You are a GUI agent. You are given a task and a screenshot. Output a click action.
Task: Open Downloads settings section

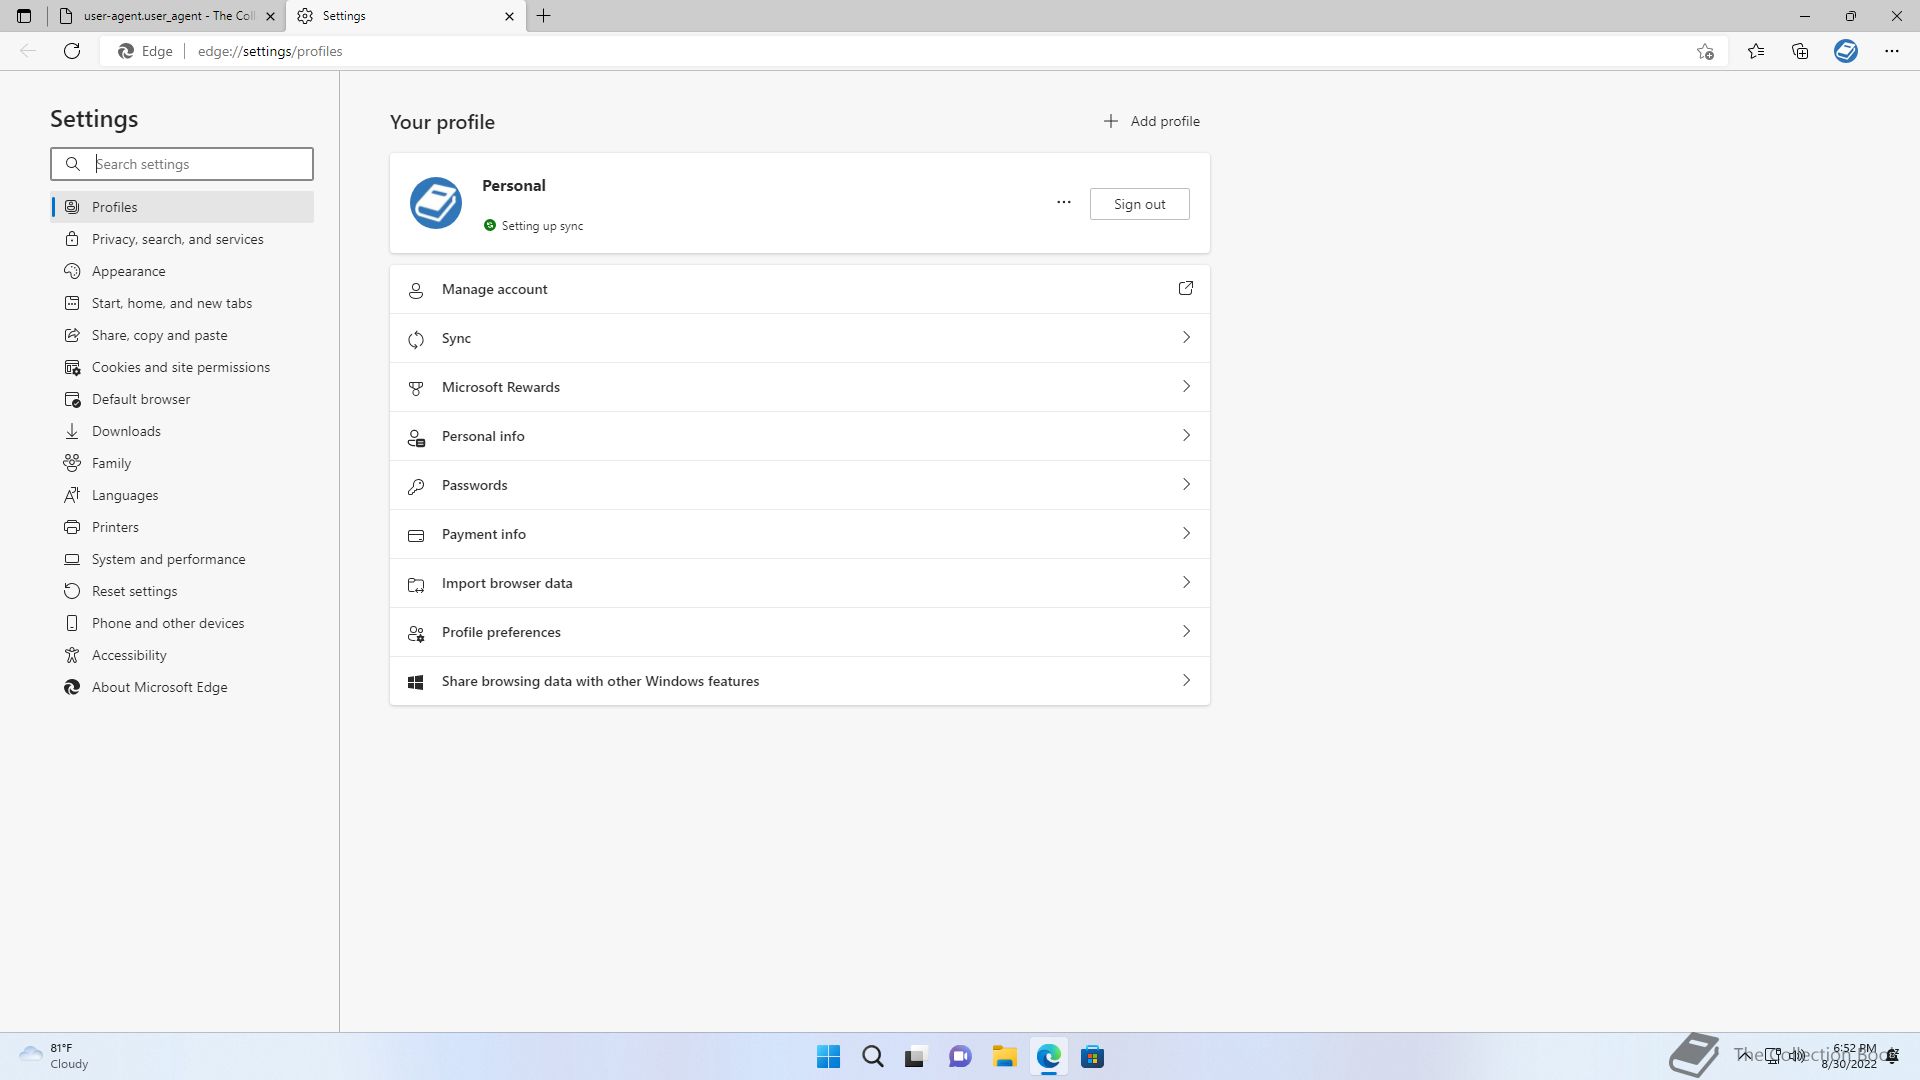182,431
